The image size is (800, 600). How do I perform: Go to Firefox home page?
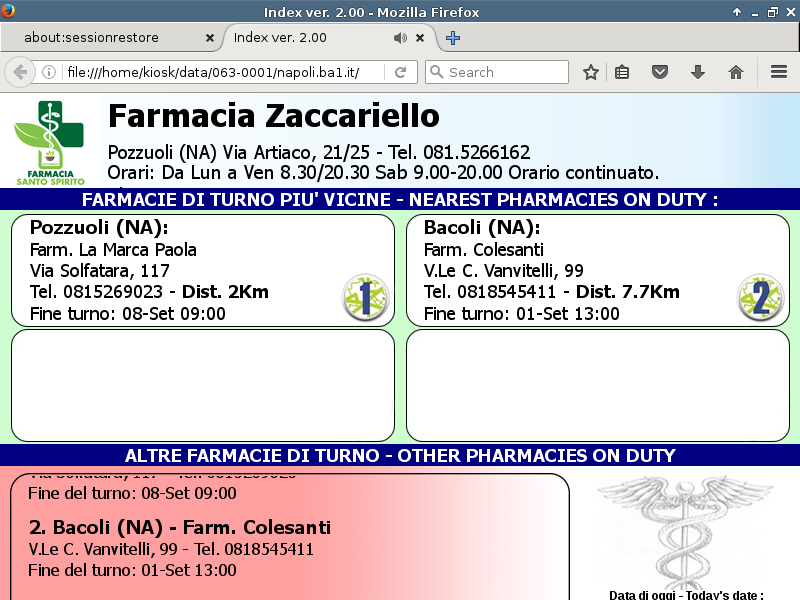point(736,72)
